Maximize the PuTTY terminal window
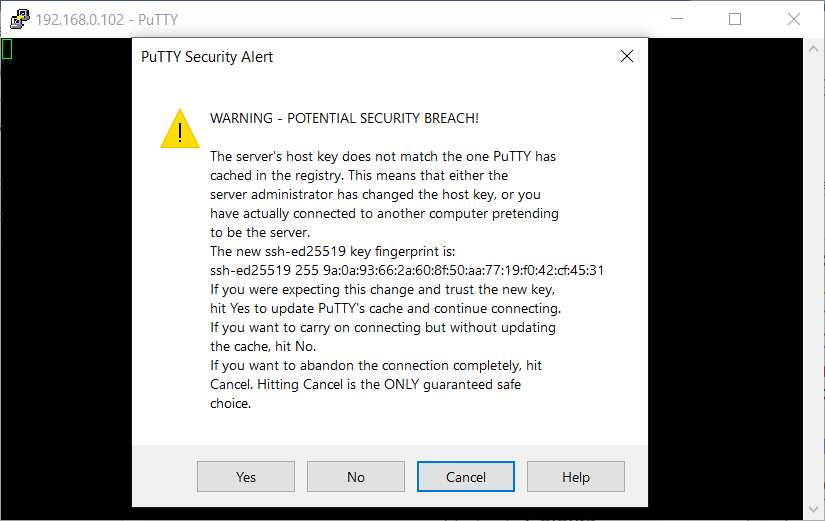Viewport: 825px width, 521px height. tap(735, 19)
